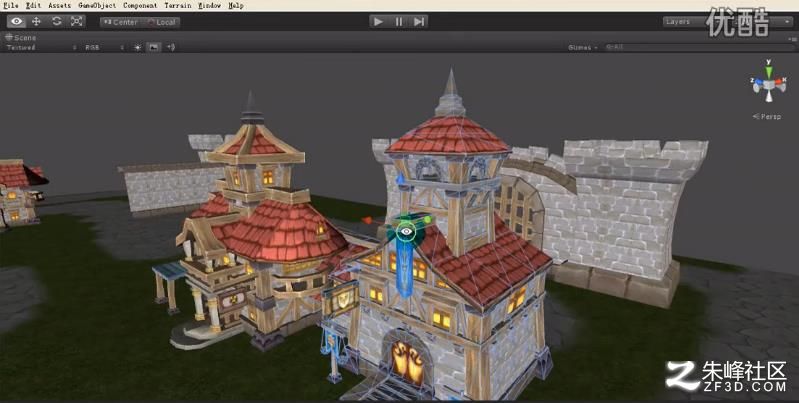Switch to the Scene tab
Image resolution: width=799 pixels, height=403 pixels.
pos(21,38)
